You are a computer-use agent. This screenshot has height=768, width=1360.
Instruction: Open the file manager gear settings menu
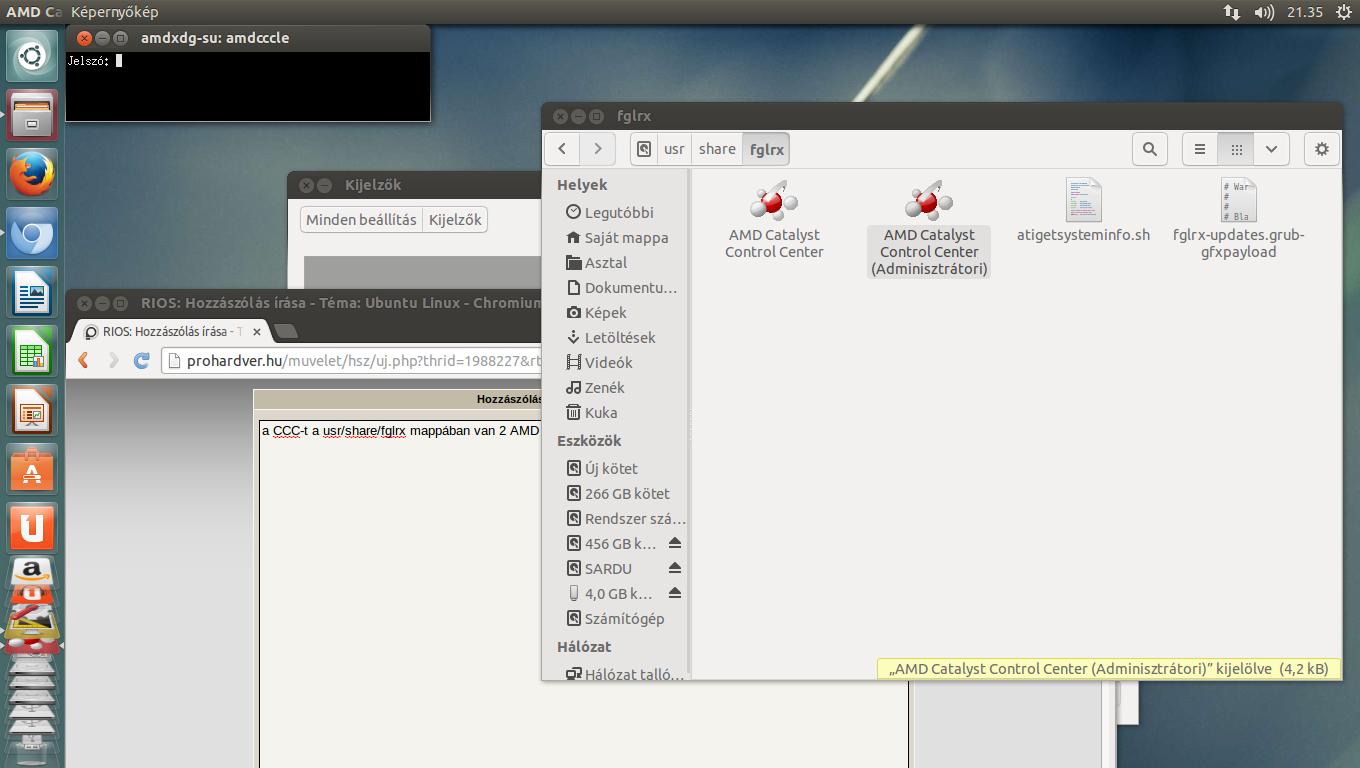tap(1322, 149)
